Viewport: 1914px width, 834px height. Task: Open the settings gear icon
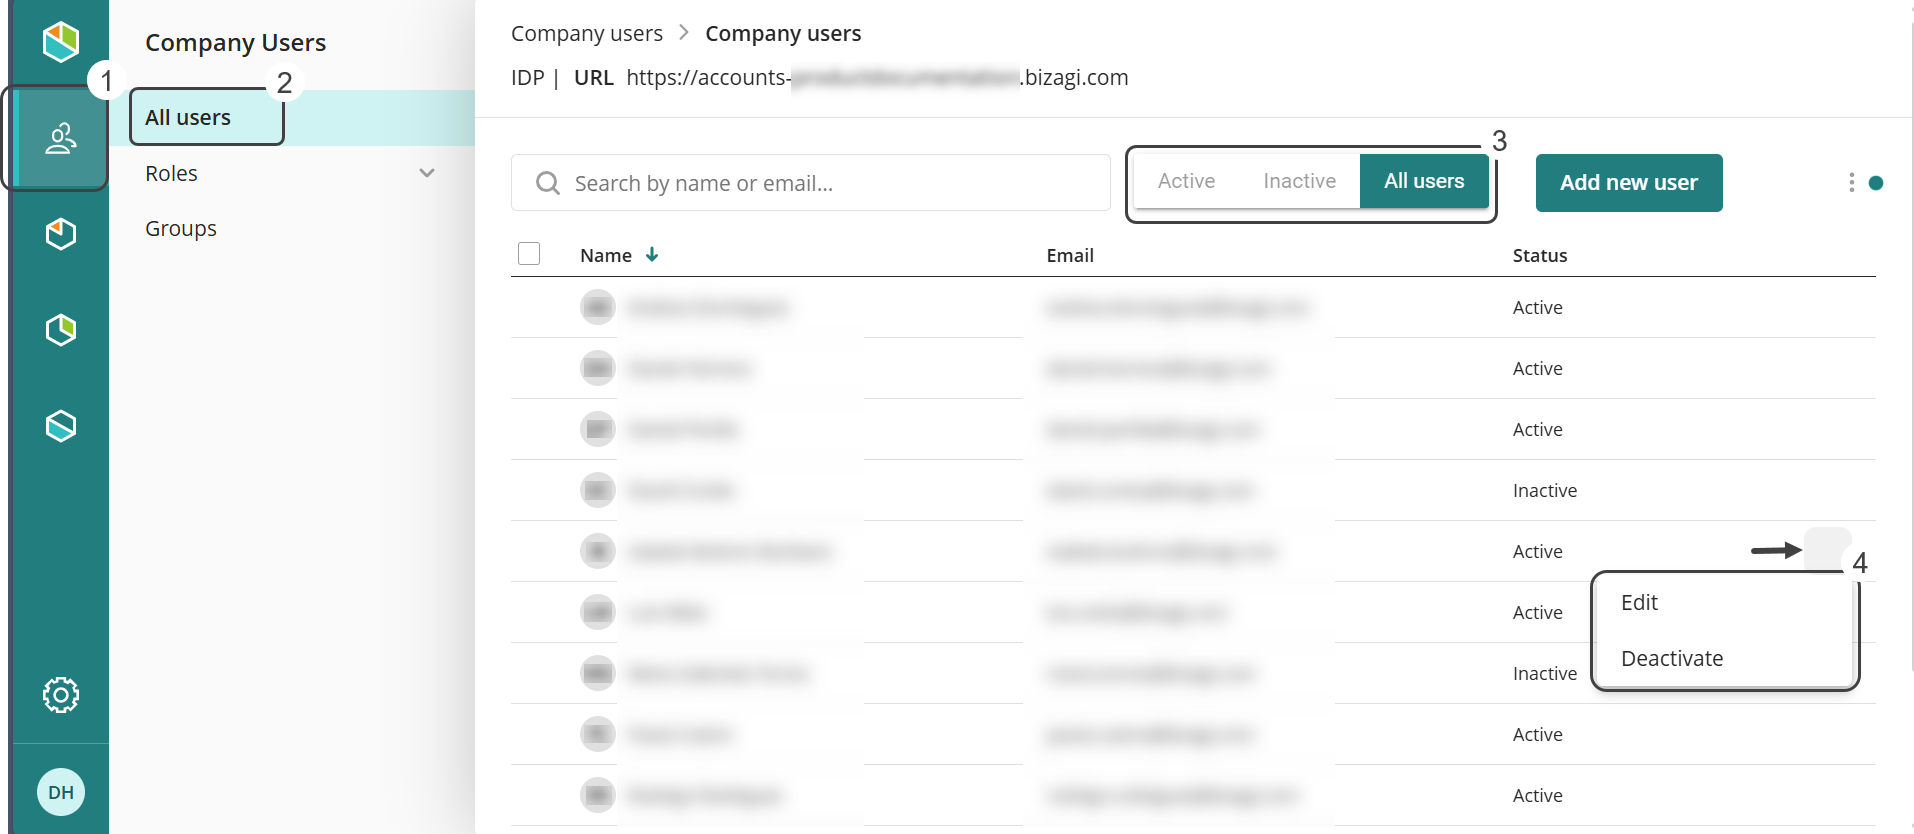[61, 694]
